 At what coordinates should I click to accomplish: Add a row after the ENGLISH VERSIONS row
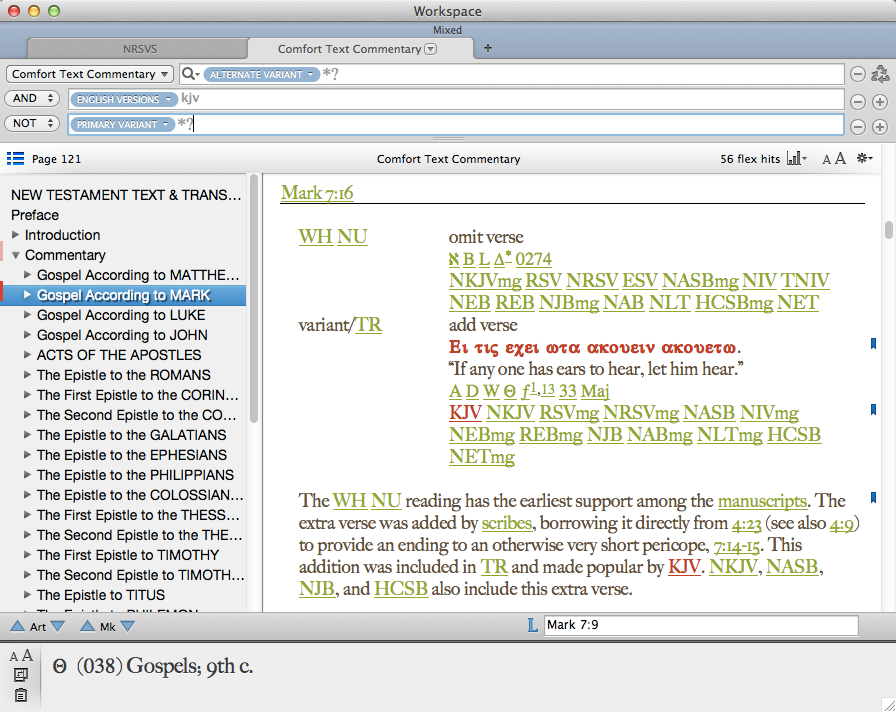pos(880,102)
